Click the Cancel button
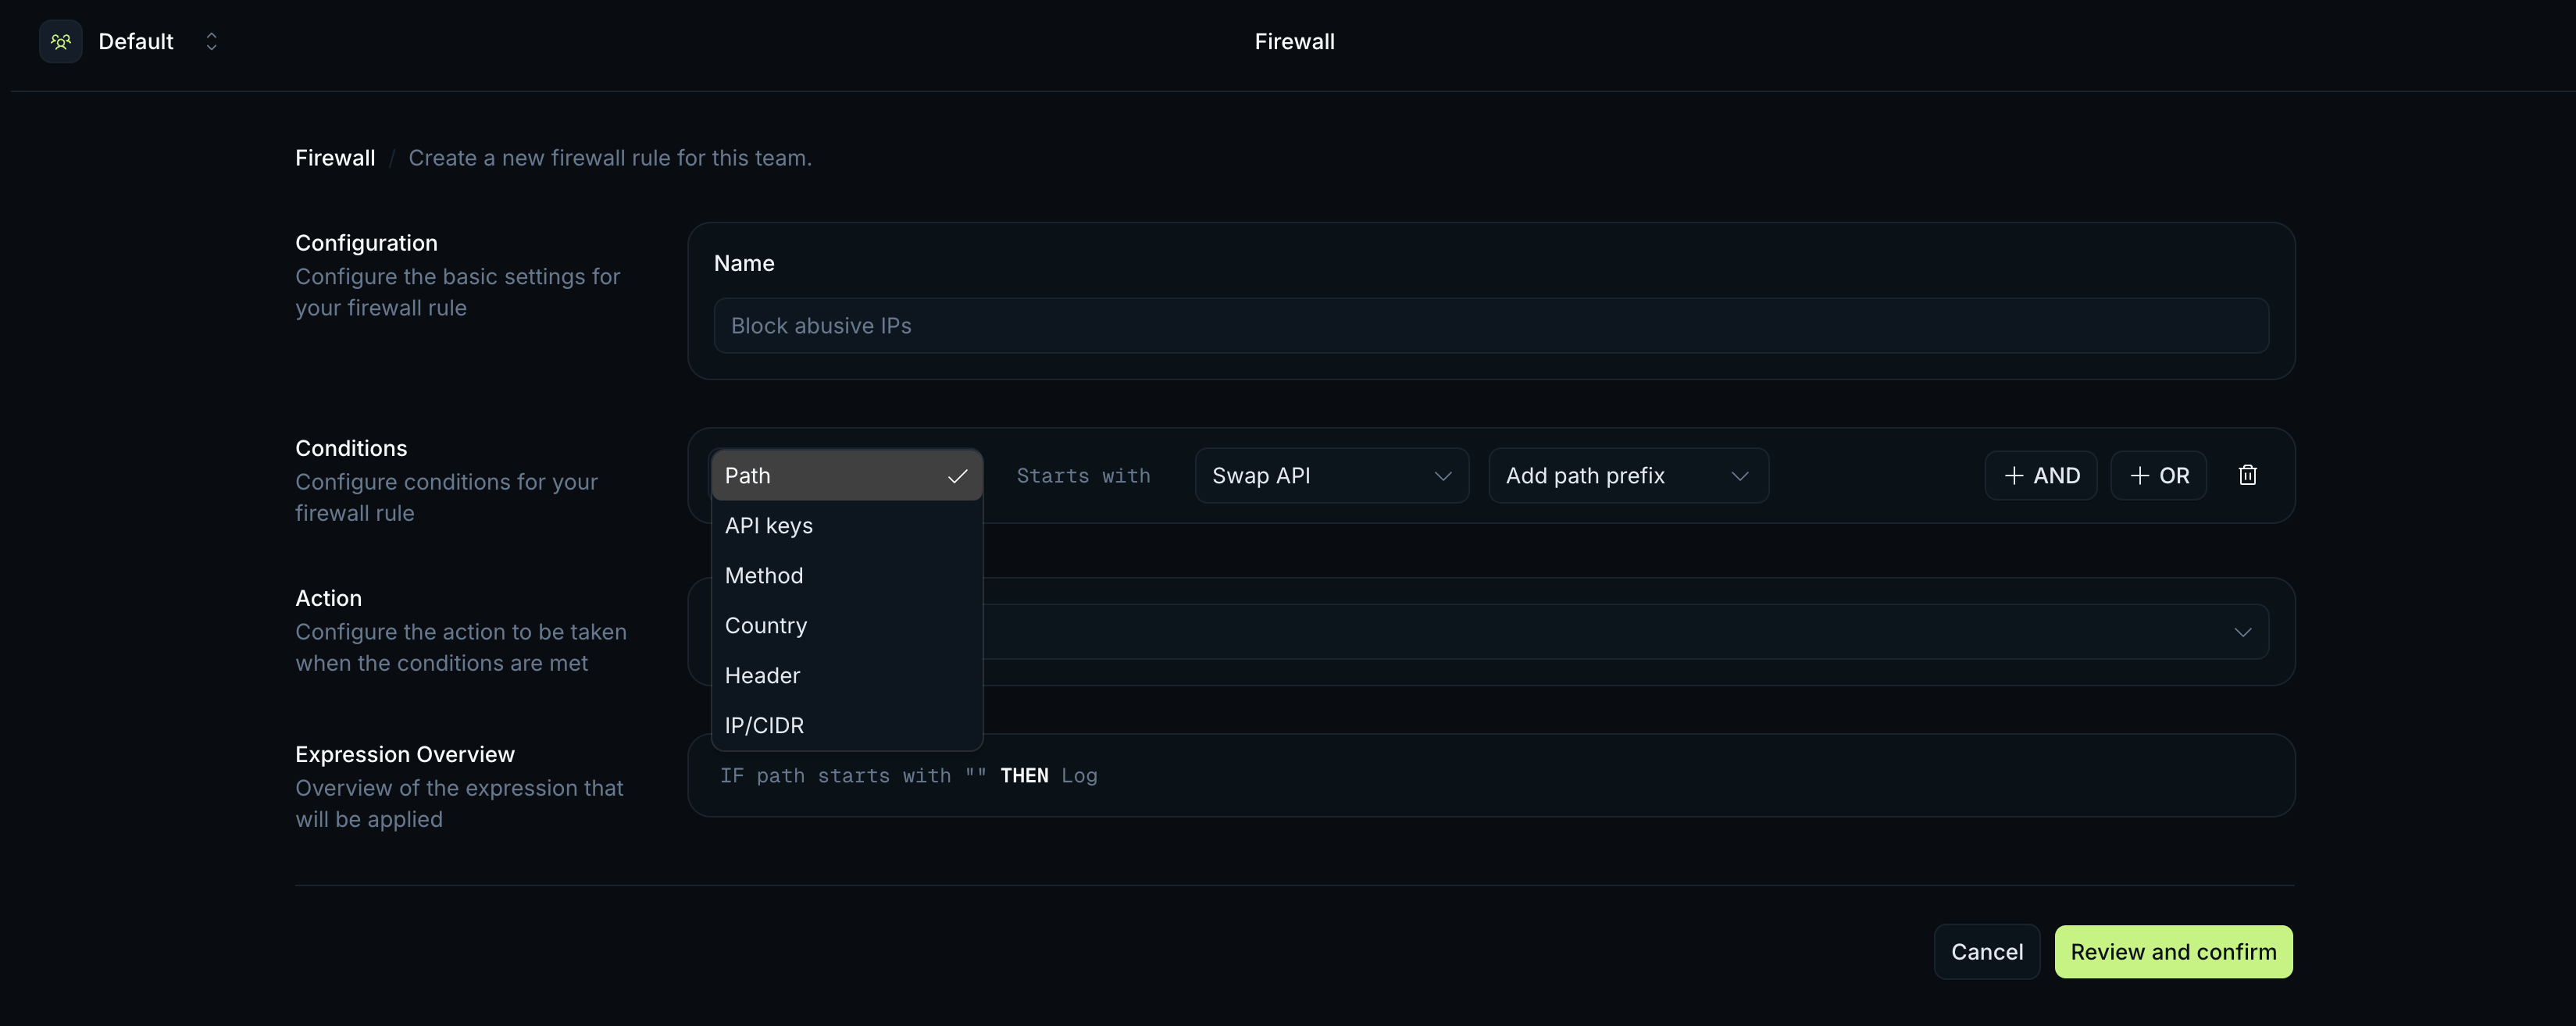The height and width of the screenshot is (1026, 2576). pyautogui.click(x=1986, y=952)
